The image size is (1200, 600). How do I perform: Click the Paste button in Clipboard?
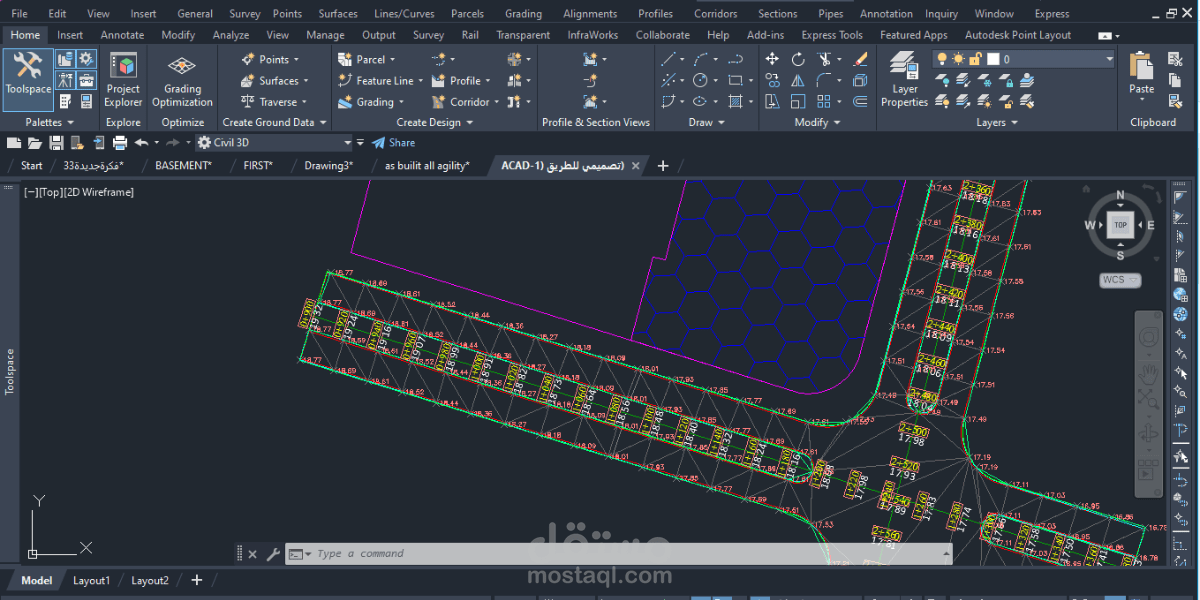coord(1142,75)
